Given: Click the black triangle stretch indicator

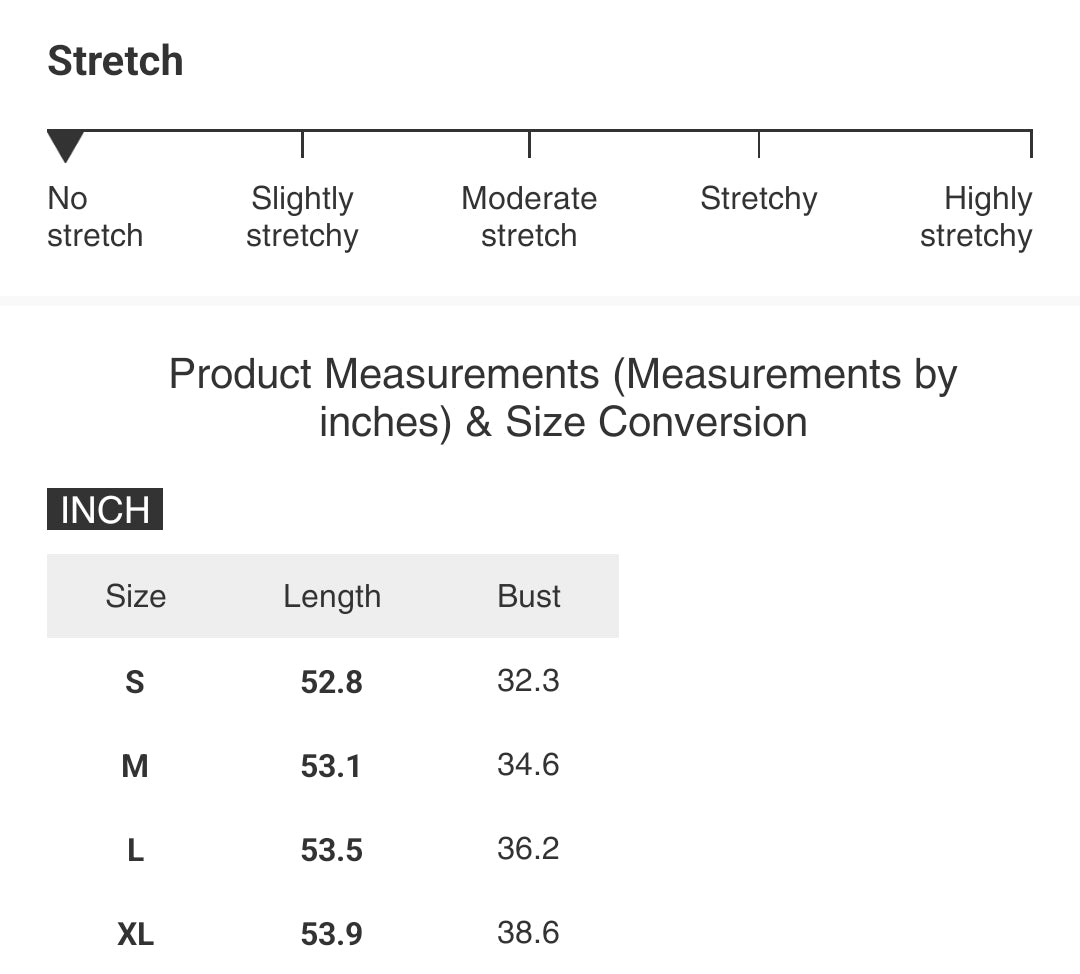Looking at the screenshot, I should [x=65, y=146].
